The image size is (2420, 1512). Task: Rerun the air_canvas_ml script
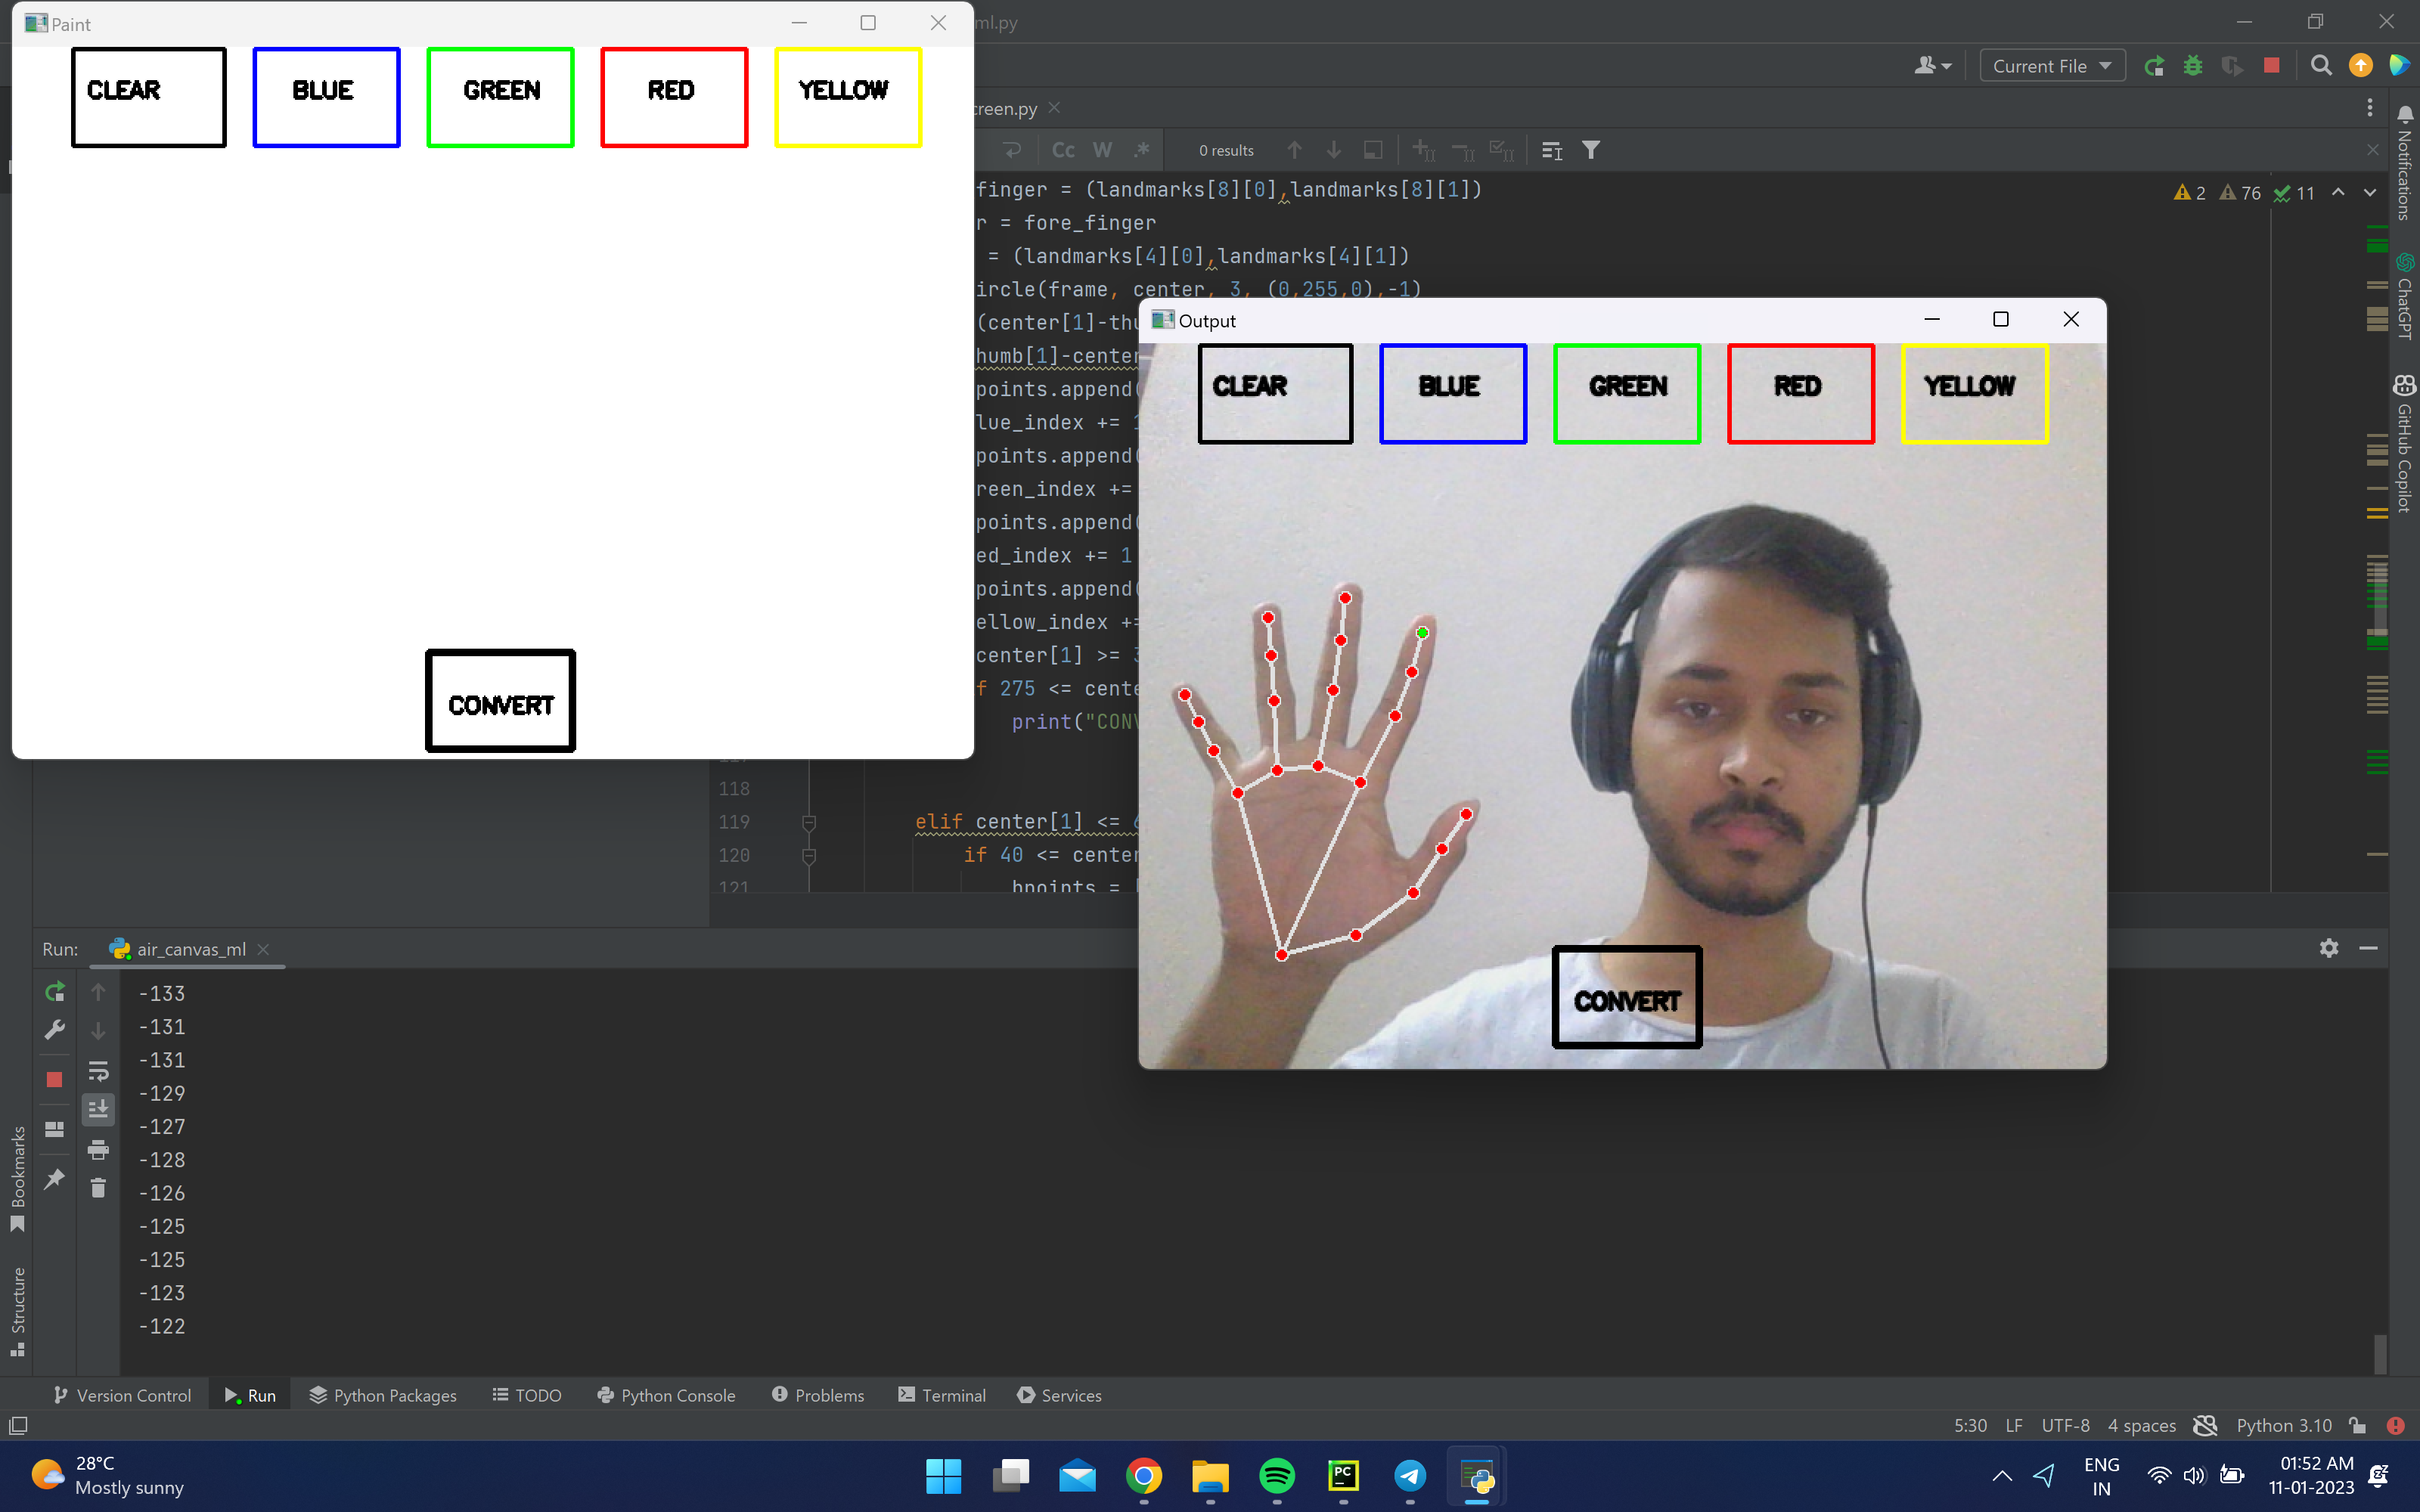pyautogui.click(x=55, y=992)
